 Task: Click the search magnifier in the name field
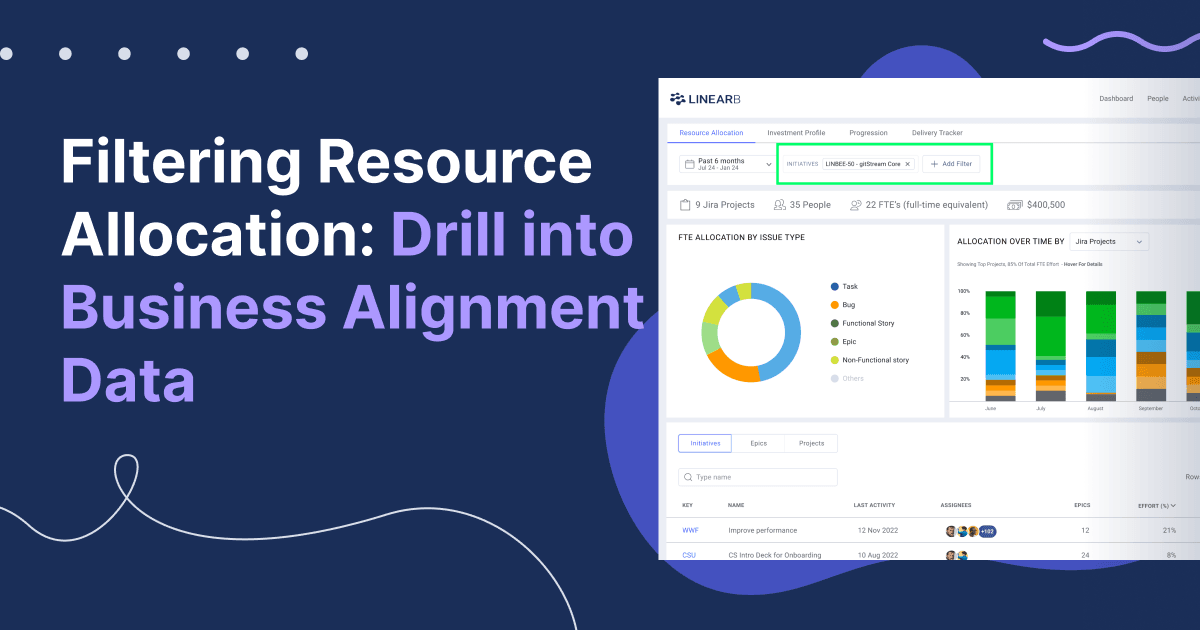pos(691,477)
